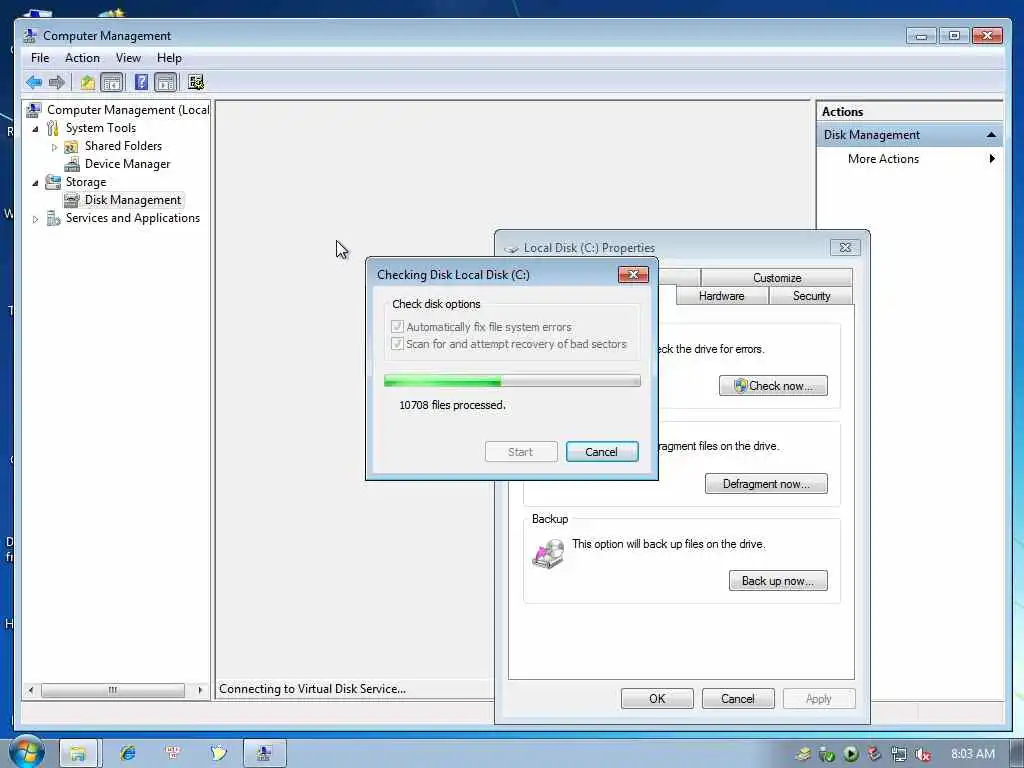Toggle the Show/Hide Console Tree button
Screen dimensions: 1024x768
click(112, 82)
